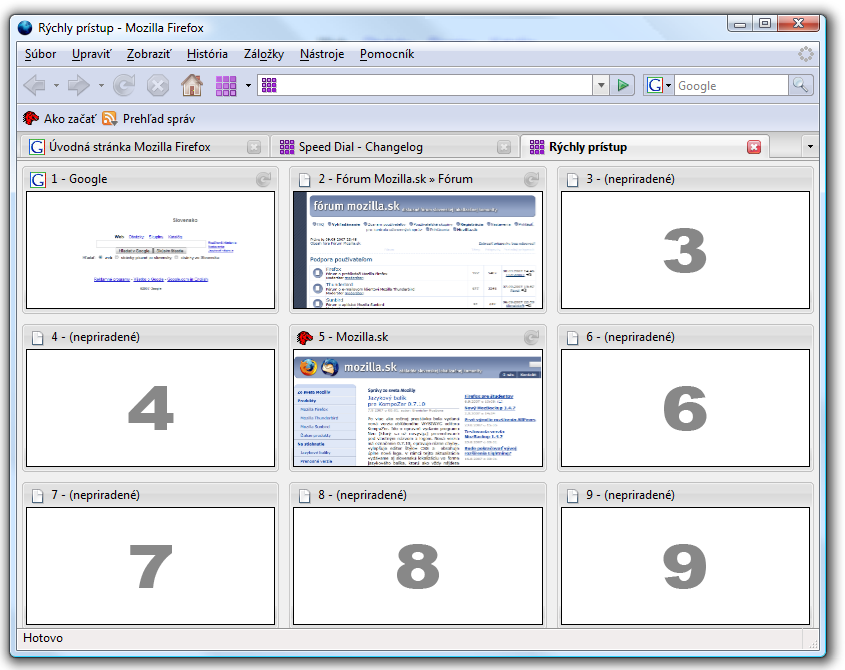Click the URL address bar field
The height and width of the screenshot is (670, 845).
(425, 85)
